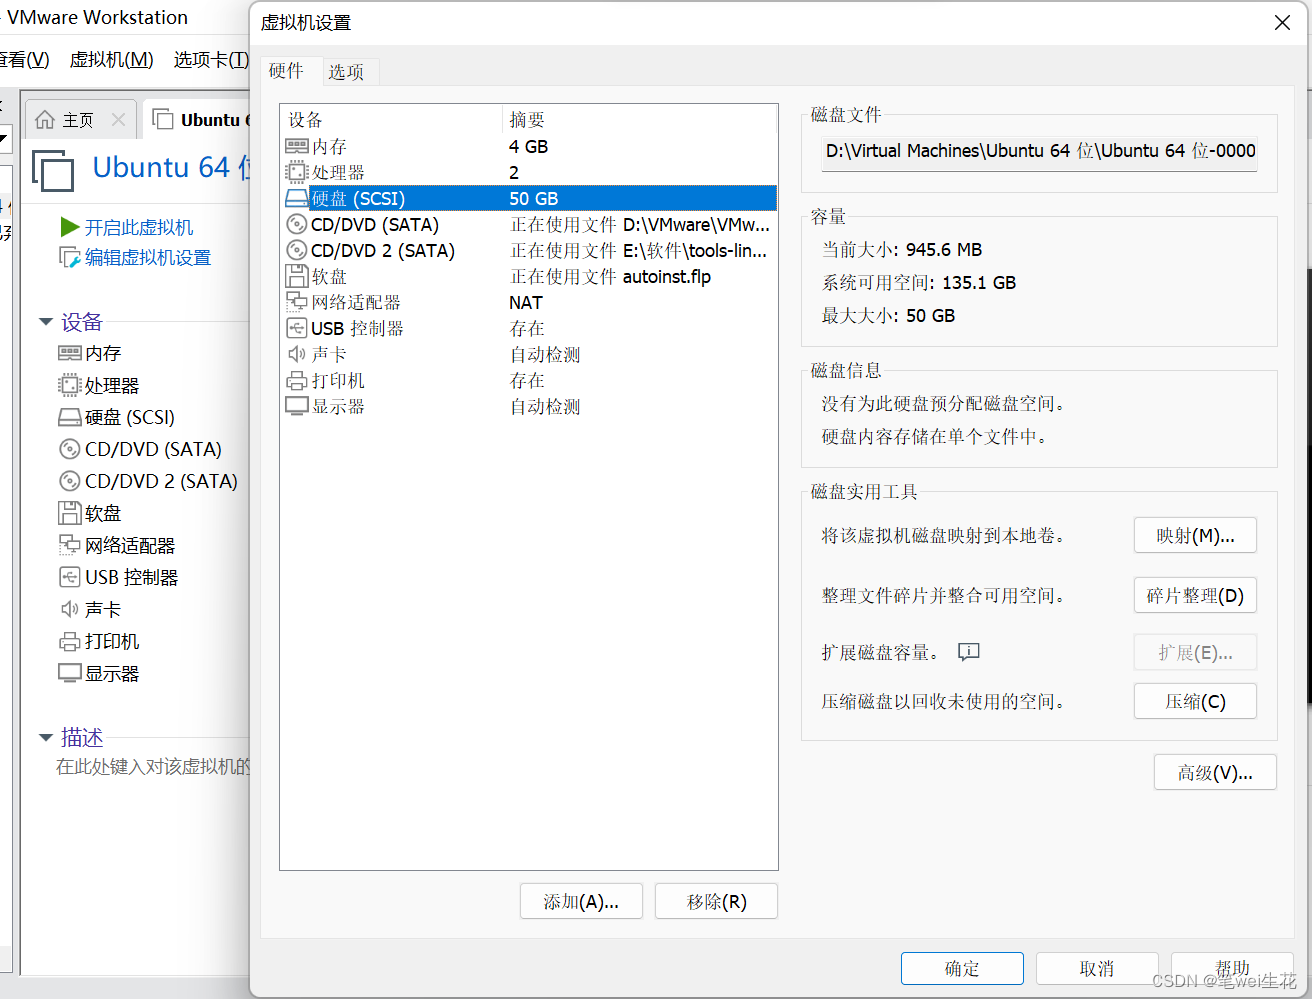This screenshot has height=999, width=1312.
Task: Click the disk file path field
Action: 1039,151
